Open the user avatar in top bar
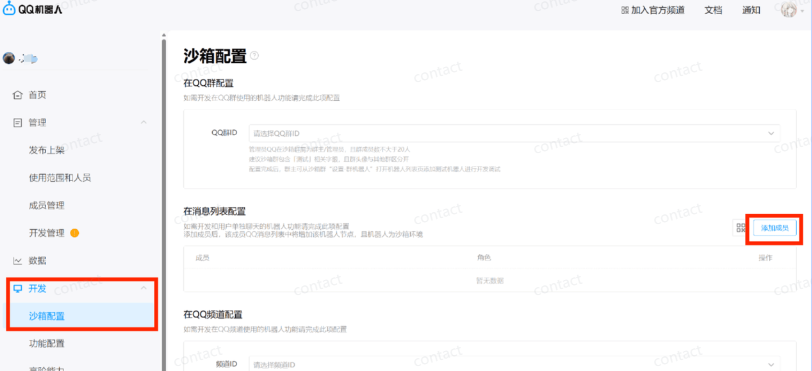The image size is (812, 371). point(789,10)
